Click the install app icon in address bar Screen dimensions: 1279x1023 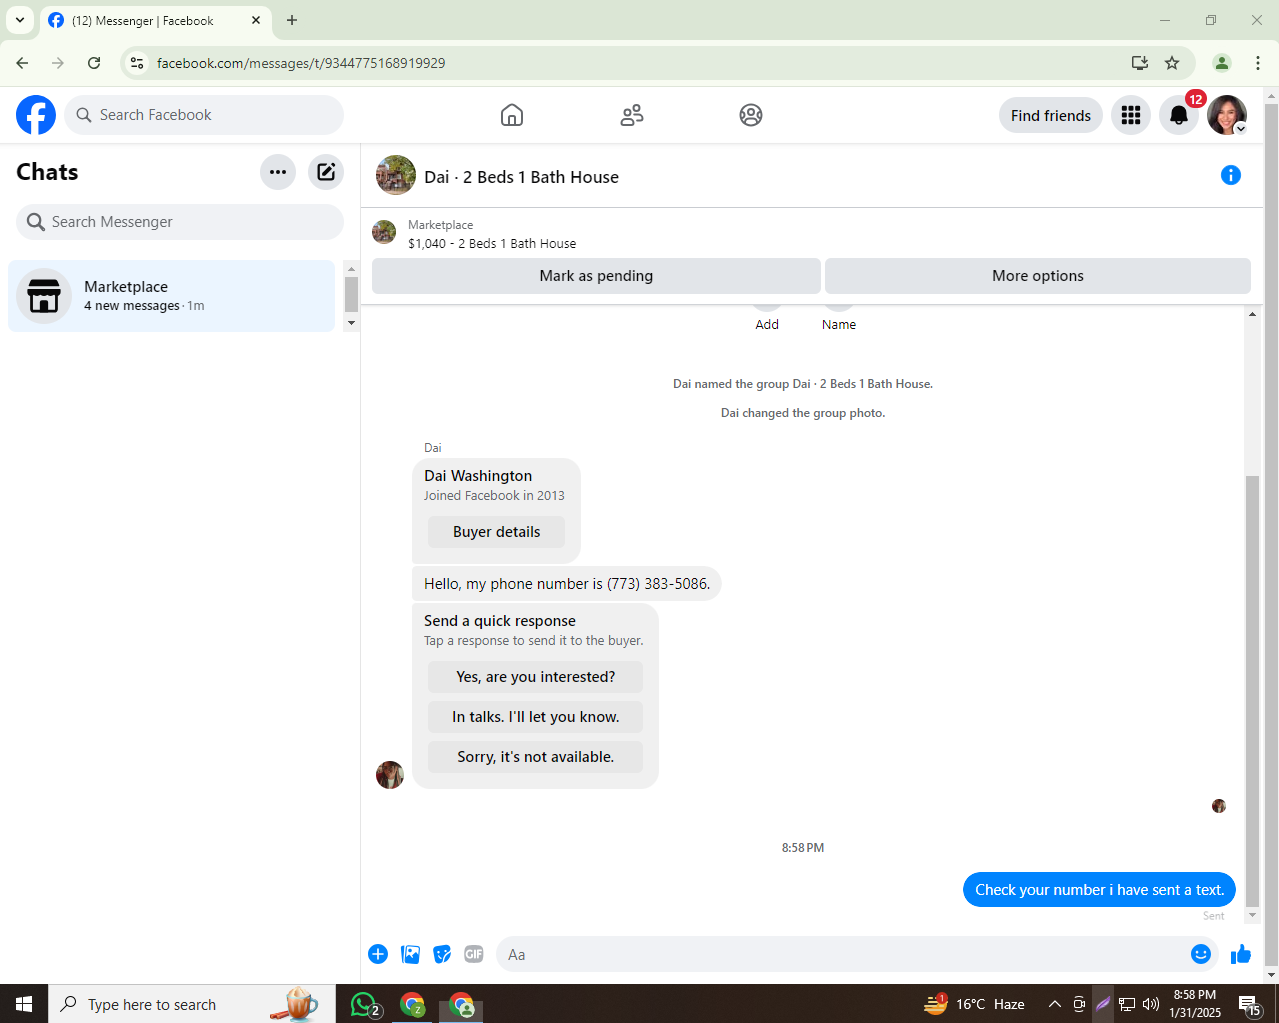1140,63
